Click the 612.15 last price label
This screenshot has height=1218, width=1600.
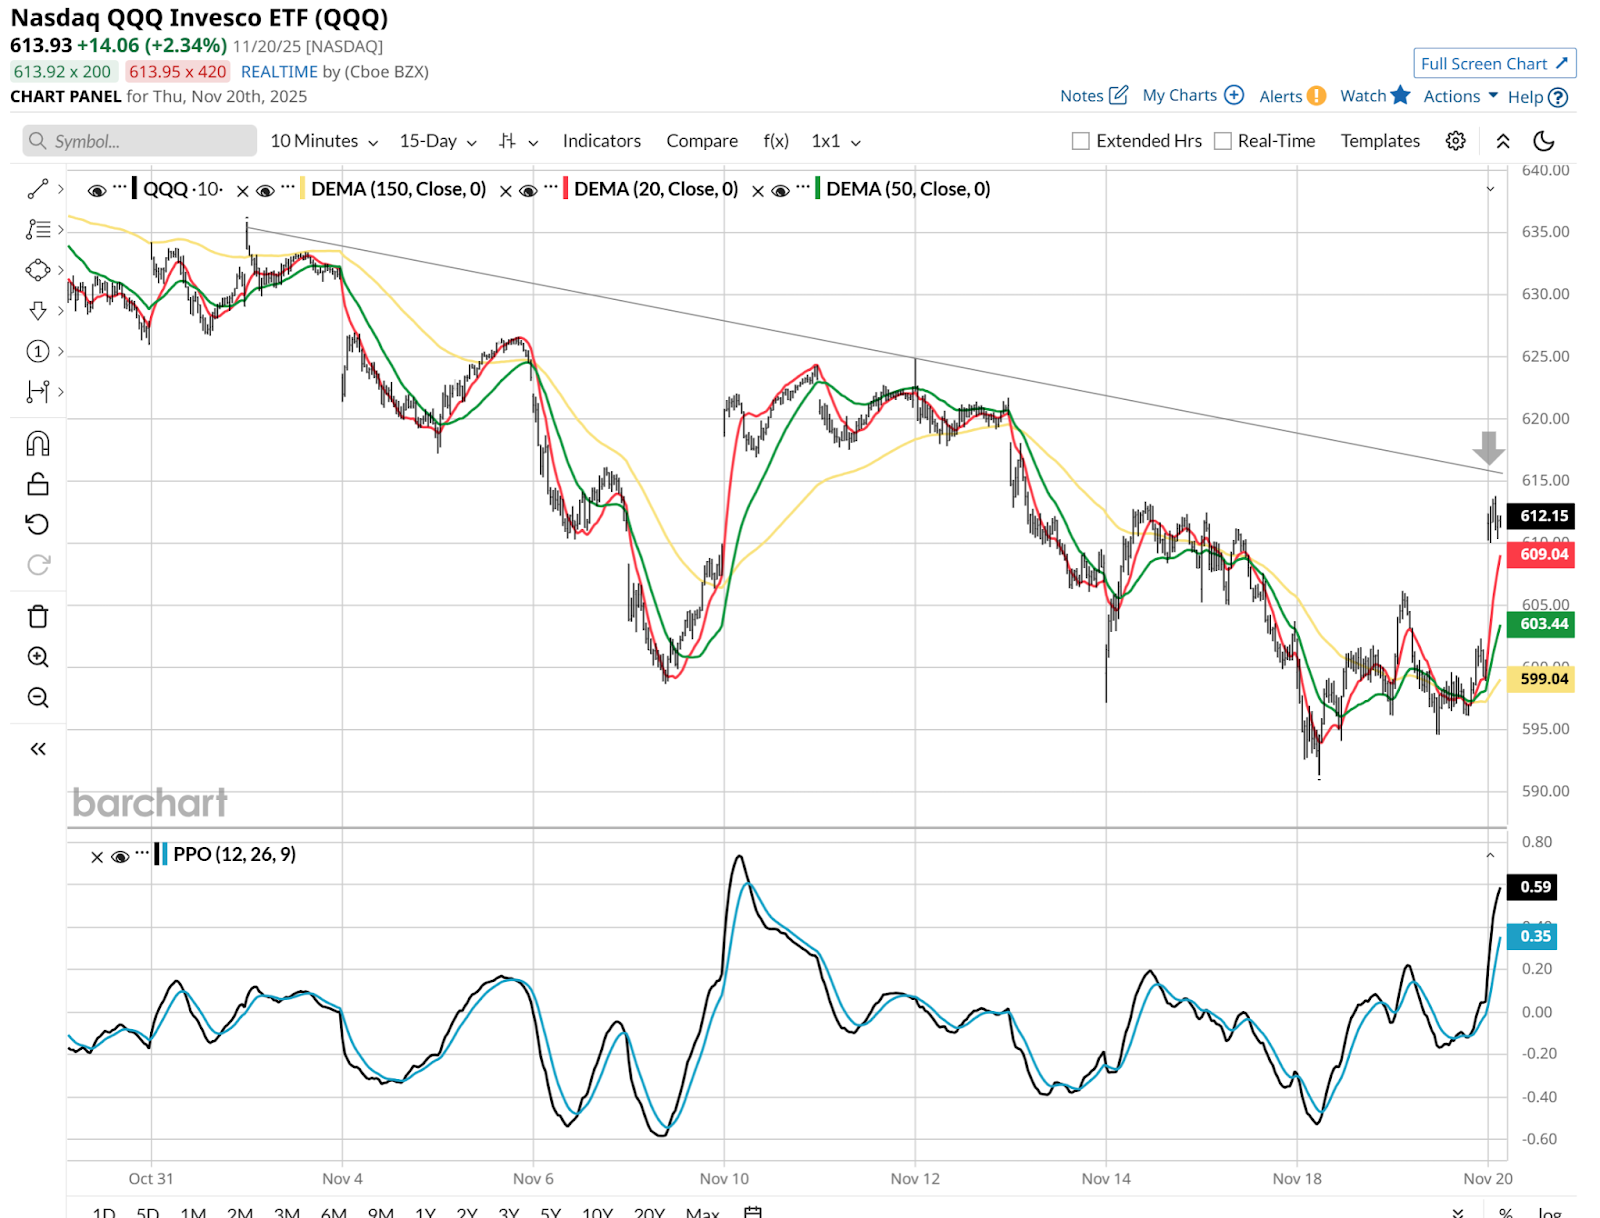(x=1541, y=516)
